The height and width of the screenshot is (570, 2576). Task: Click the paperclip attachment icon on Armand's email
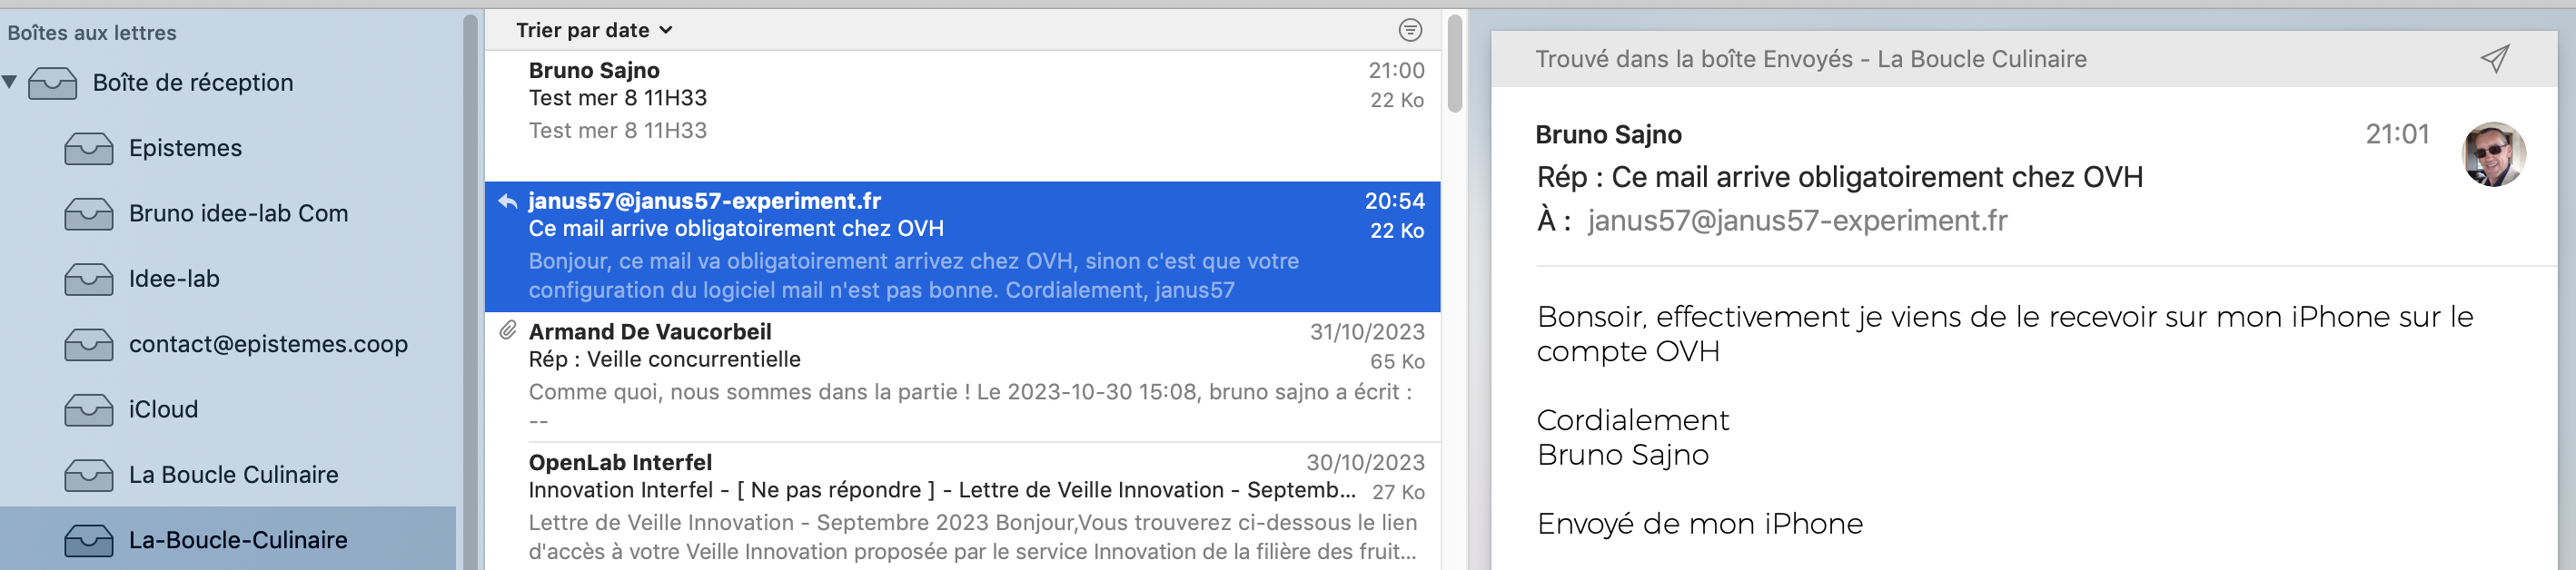click(x=508, y=331)
